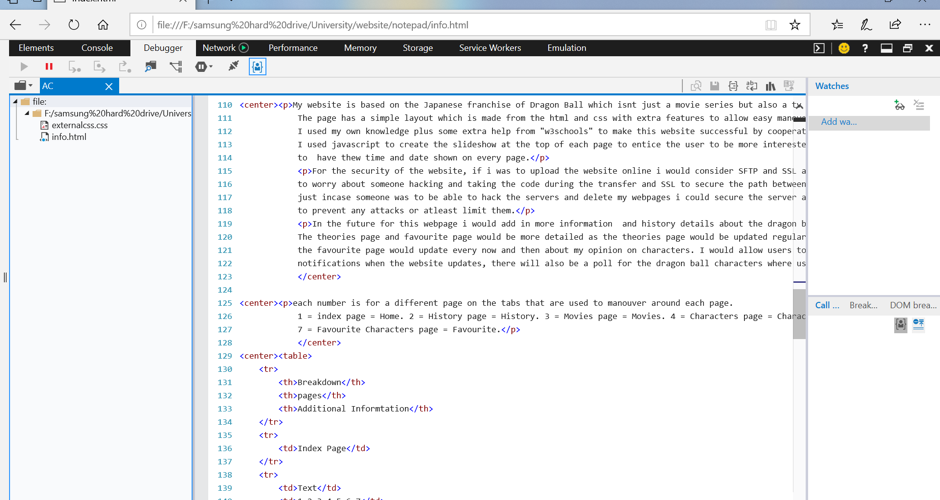Collapse the F:/samsung hard drive folder node
The width and height of the screenshot is (940, 500).
click(27, 113)
